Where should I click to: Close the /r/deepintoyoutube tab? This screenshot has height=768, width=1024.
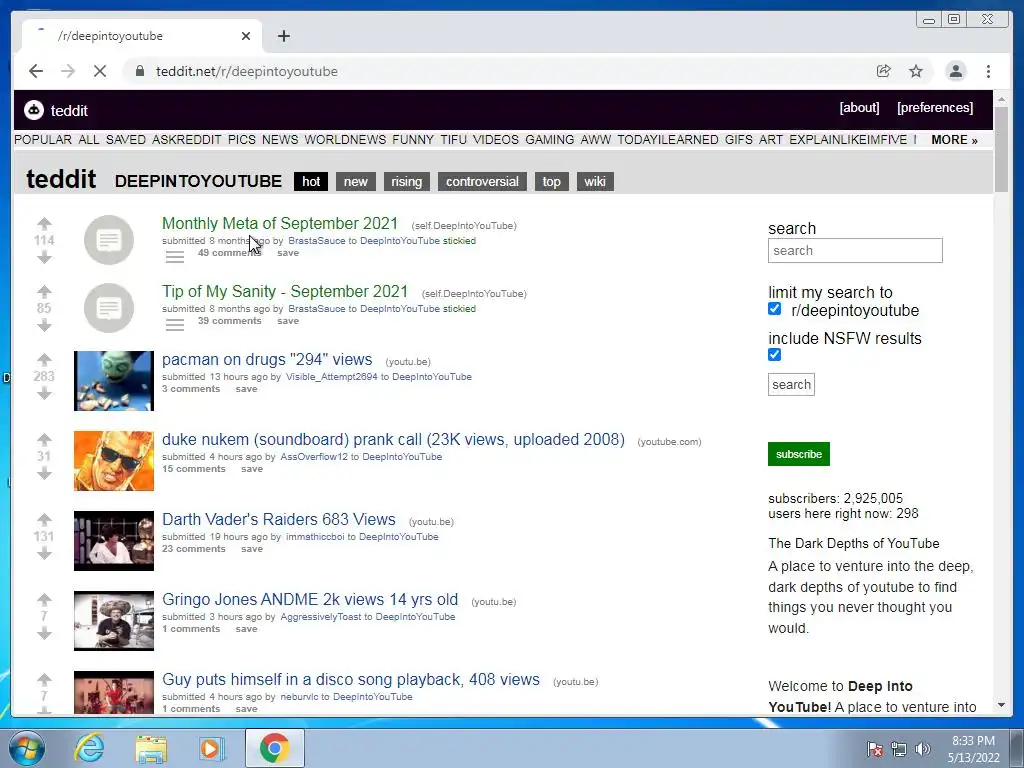click(246, 36)
